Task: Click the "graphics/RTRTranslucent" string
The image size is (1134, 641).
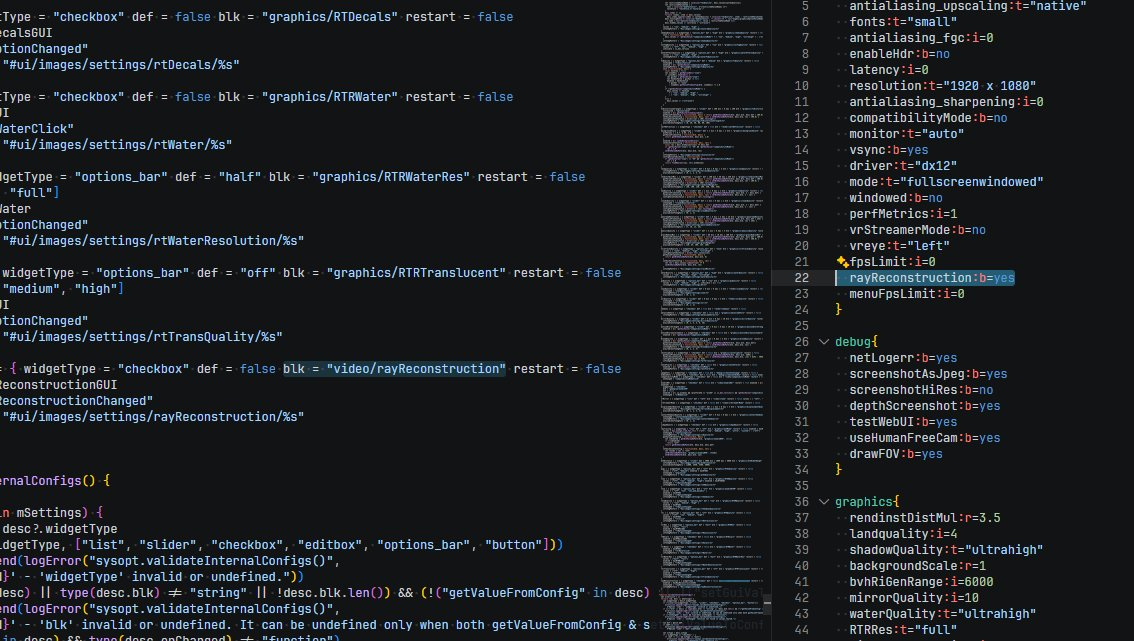Action: tap(416, 273)
